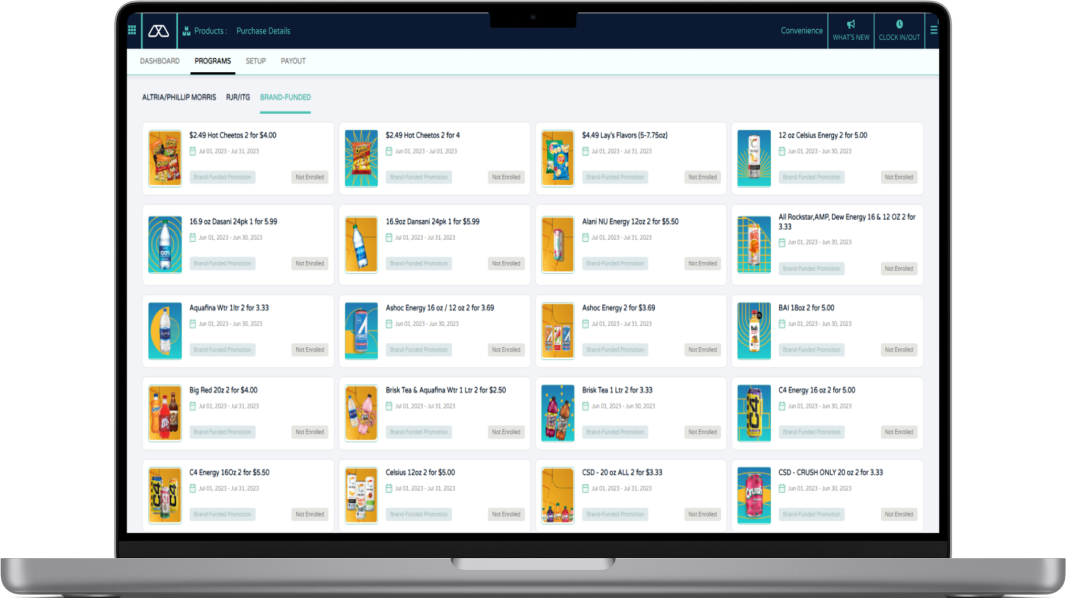1066x598 pixels.
Task: Click Brand-Funded Promotion tag on Ashoc Energy 2 for $3.69
Action: (x=615, y=349)
